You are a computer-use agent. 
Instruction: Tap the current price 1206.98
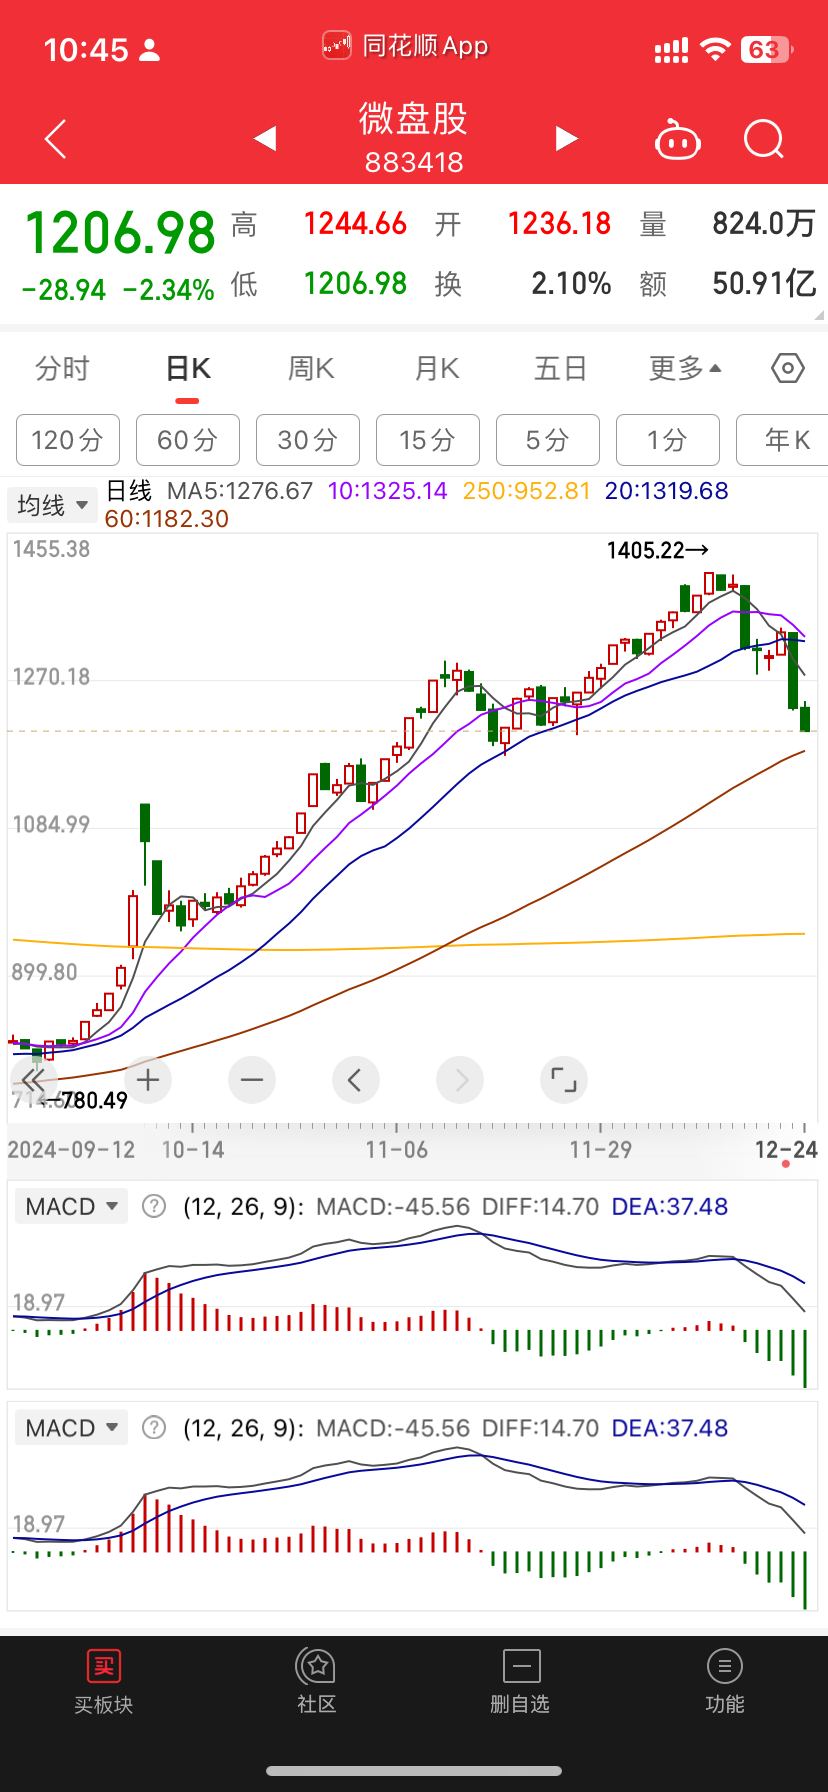120,233
